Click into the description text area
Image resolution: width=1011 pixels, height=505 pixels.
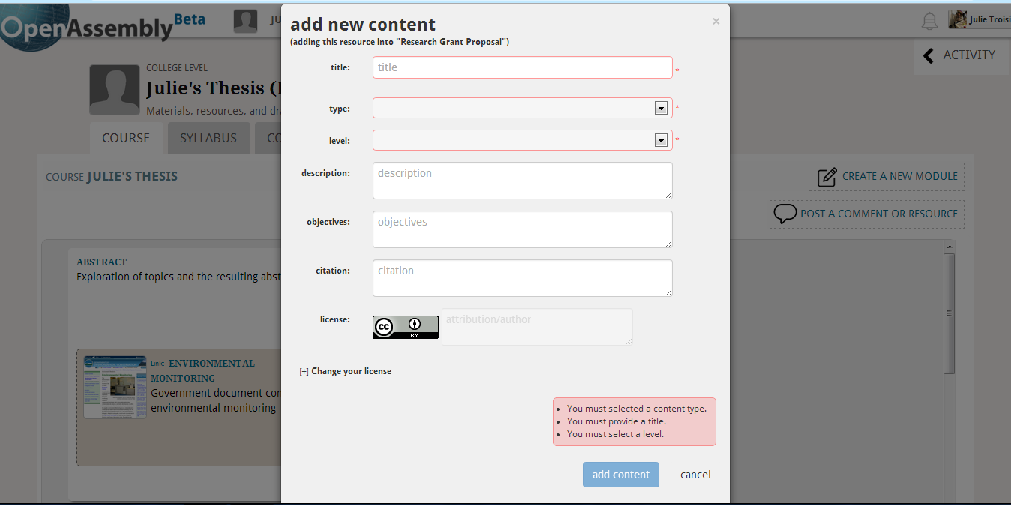(x=521, y=181)
